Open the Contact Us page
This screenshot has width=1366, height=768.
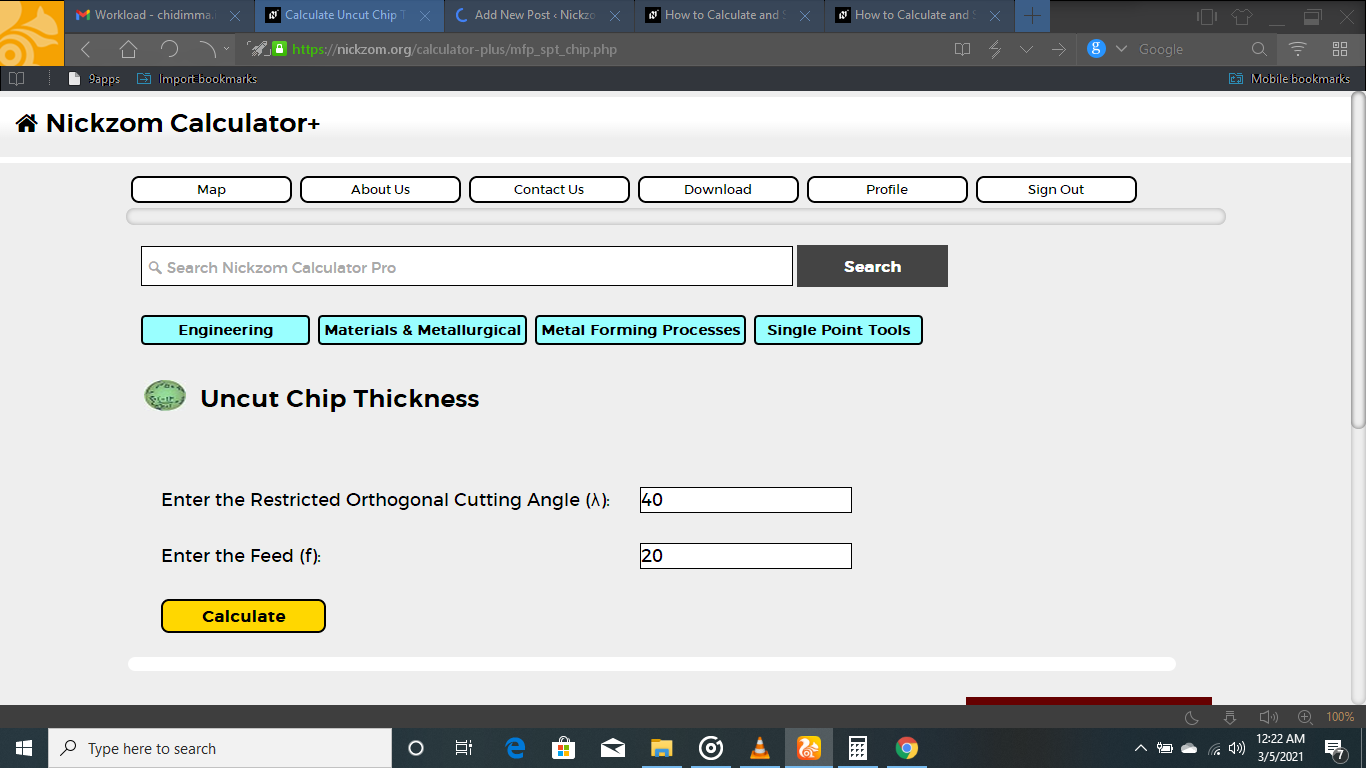(x=549, y=189)
